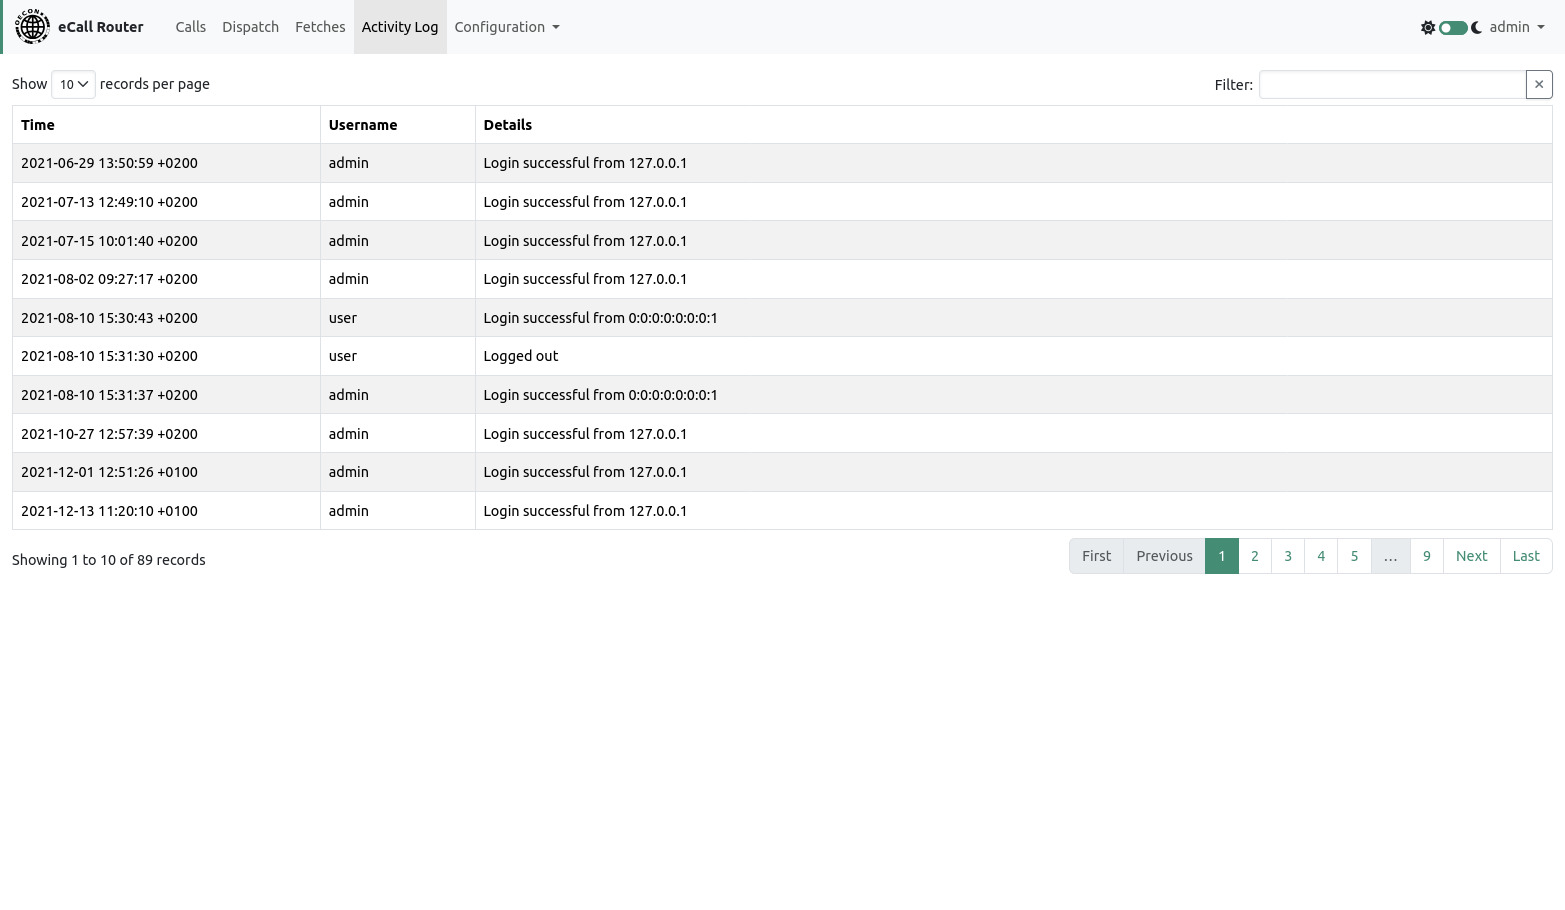The width and height of the screenshot is (1565, 910).
Task: Open the admin account dropdown
Action: point(1516,27)
